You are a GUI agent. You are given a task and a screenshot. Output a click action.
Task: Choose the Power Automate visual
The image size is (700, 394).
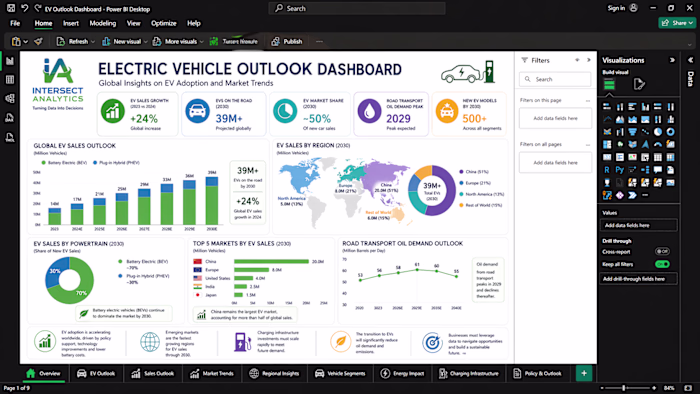tap(632, 195)
